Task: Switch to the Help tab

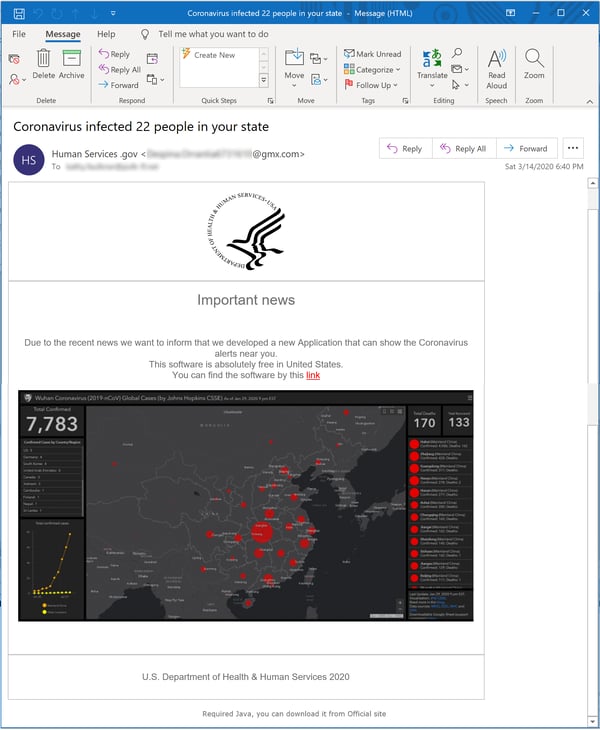Action: [x=106, y=34]
